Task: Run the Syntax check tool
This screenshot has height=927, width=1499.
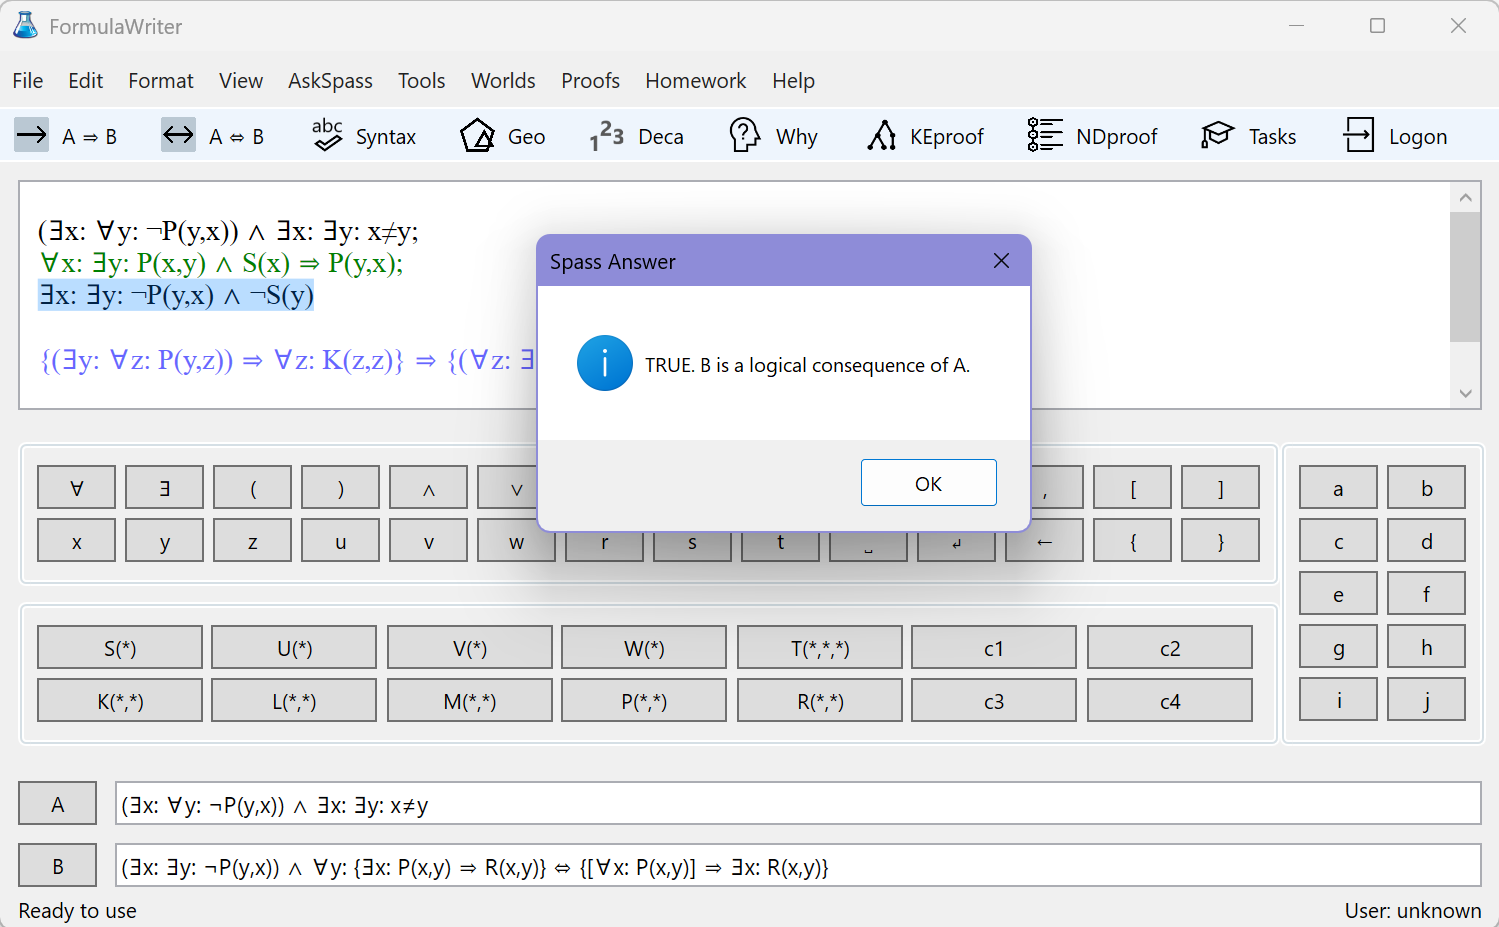Action: click(363, 136)
